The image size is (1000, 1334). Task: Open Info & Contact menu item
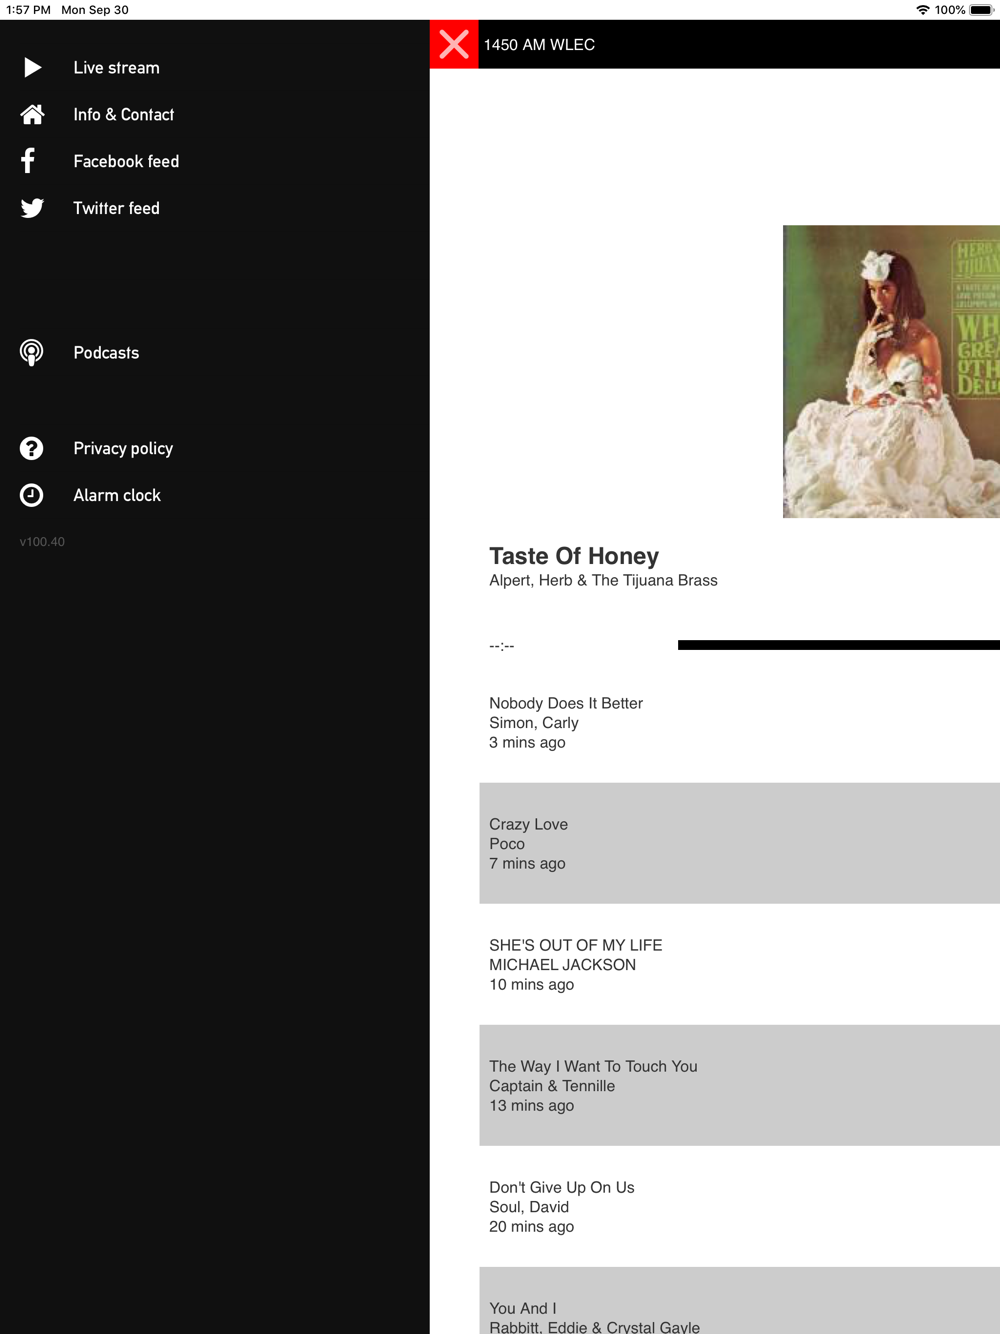(x=215, y=114)
